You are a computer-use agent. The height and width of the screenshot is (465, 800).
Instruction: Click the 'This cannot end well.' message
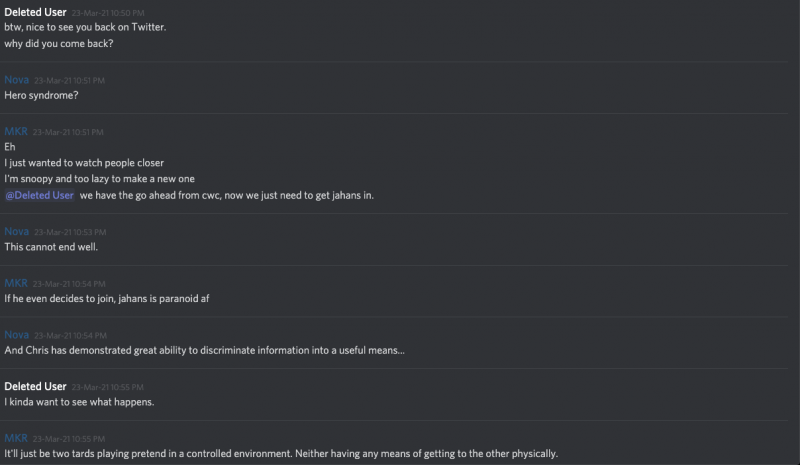[51, 246]
